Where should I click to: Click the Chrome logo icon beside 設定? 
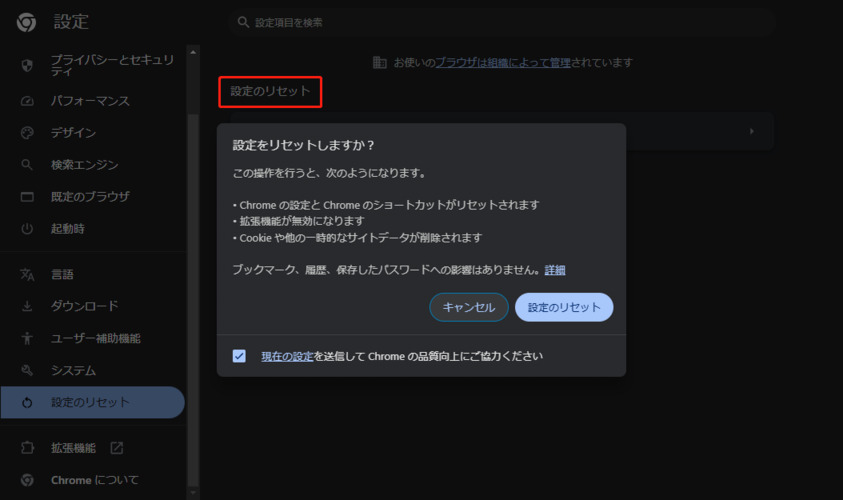[x=26, y=22]
